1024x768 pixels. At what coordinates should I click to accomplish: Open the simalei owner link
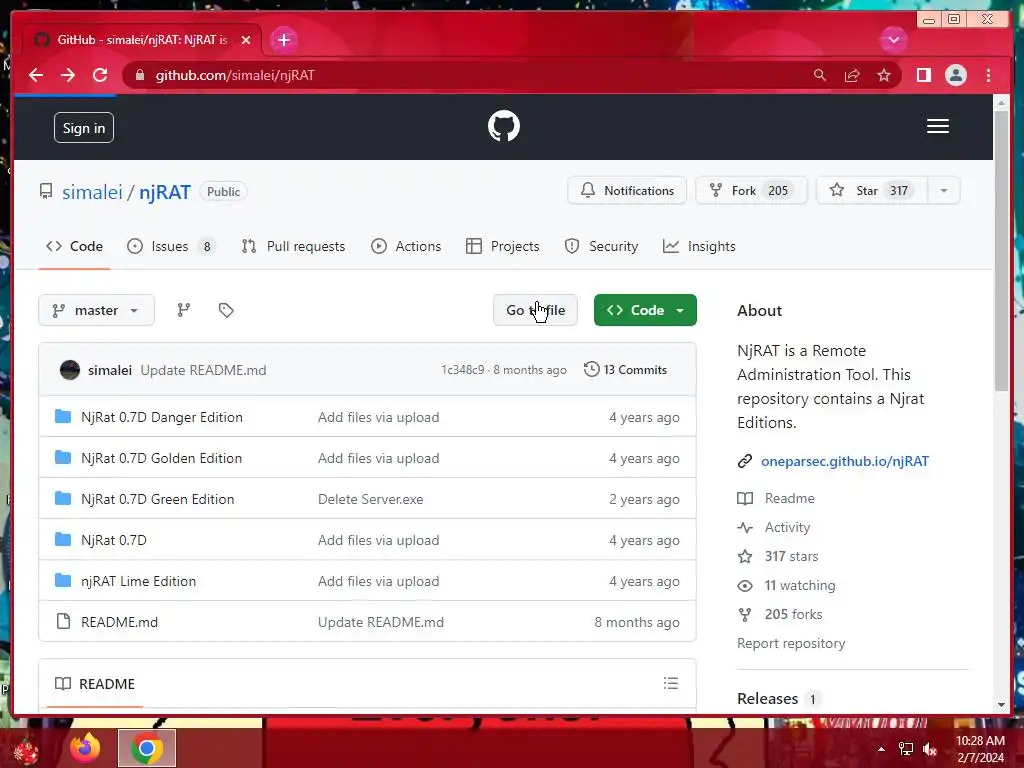point(92,192)
